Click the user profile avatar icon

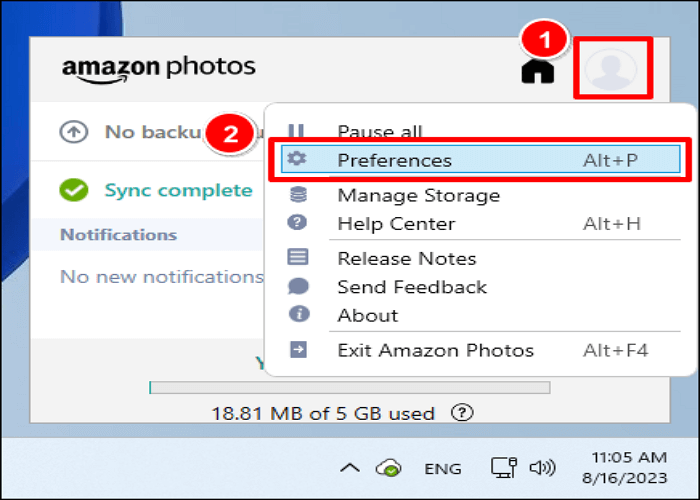click(611, 69)
